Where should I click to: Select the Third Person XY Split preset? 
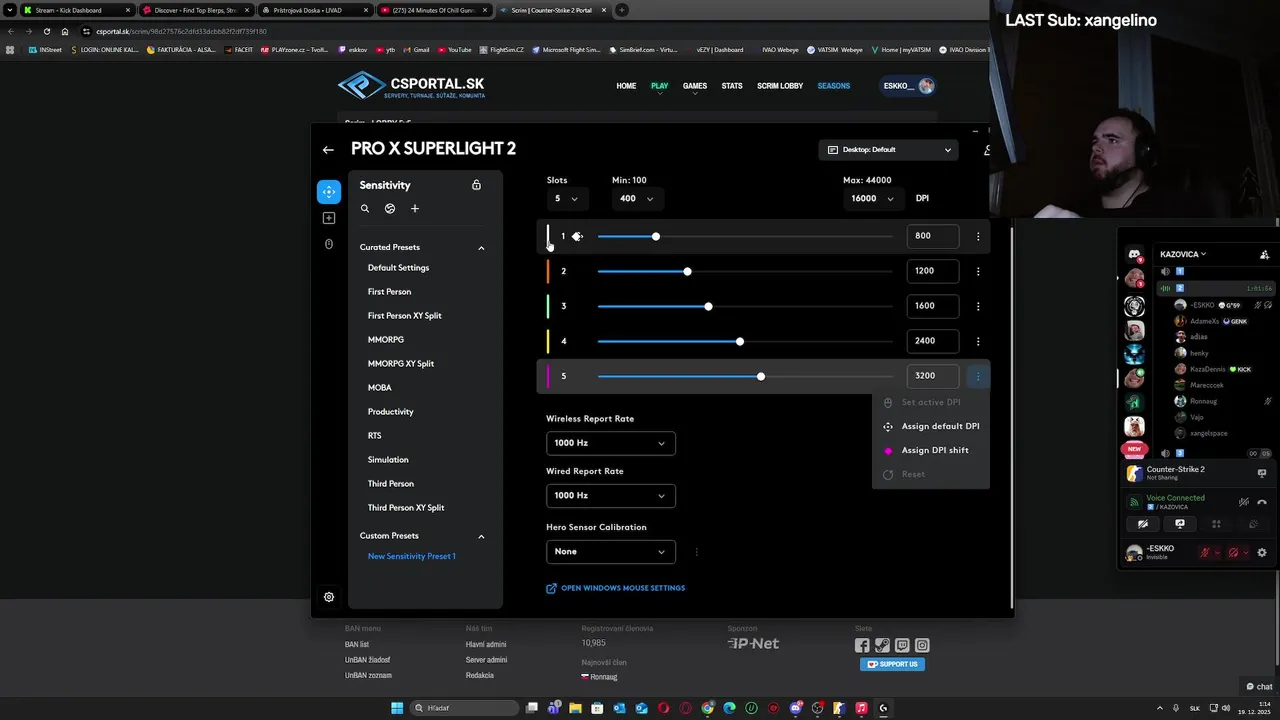(406, 508)
